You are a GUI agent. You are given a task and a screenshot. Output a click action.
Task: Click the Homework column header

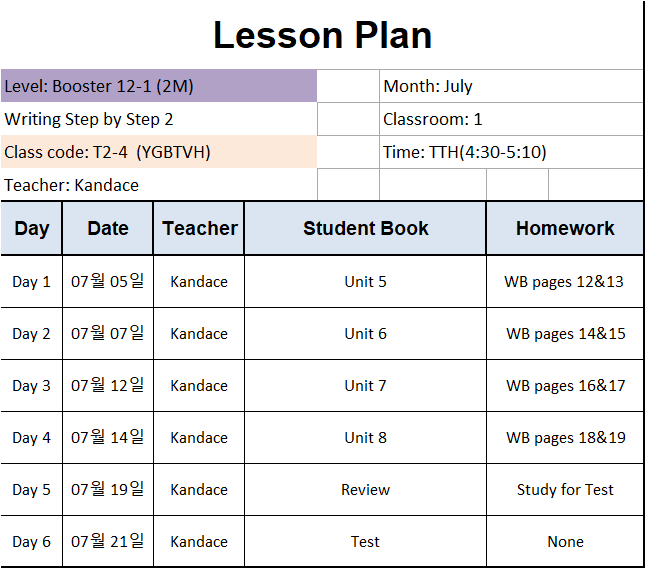[x=565, y=228]
